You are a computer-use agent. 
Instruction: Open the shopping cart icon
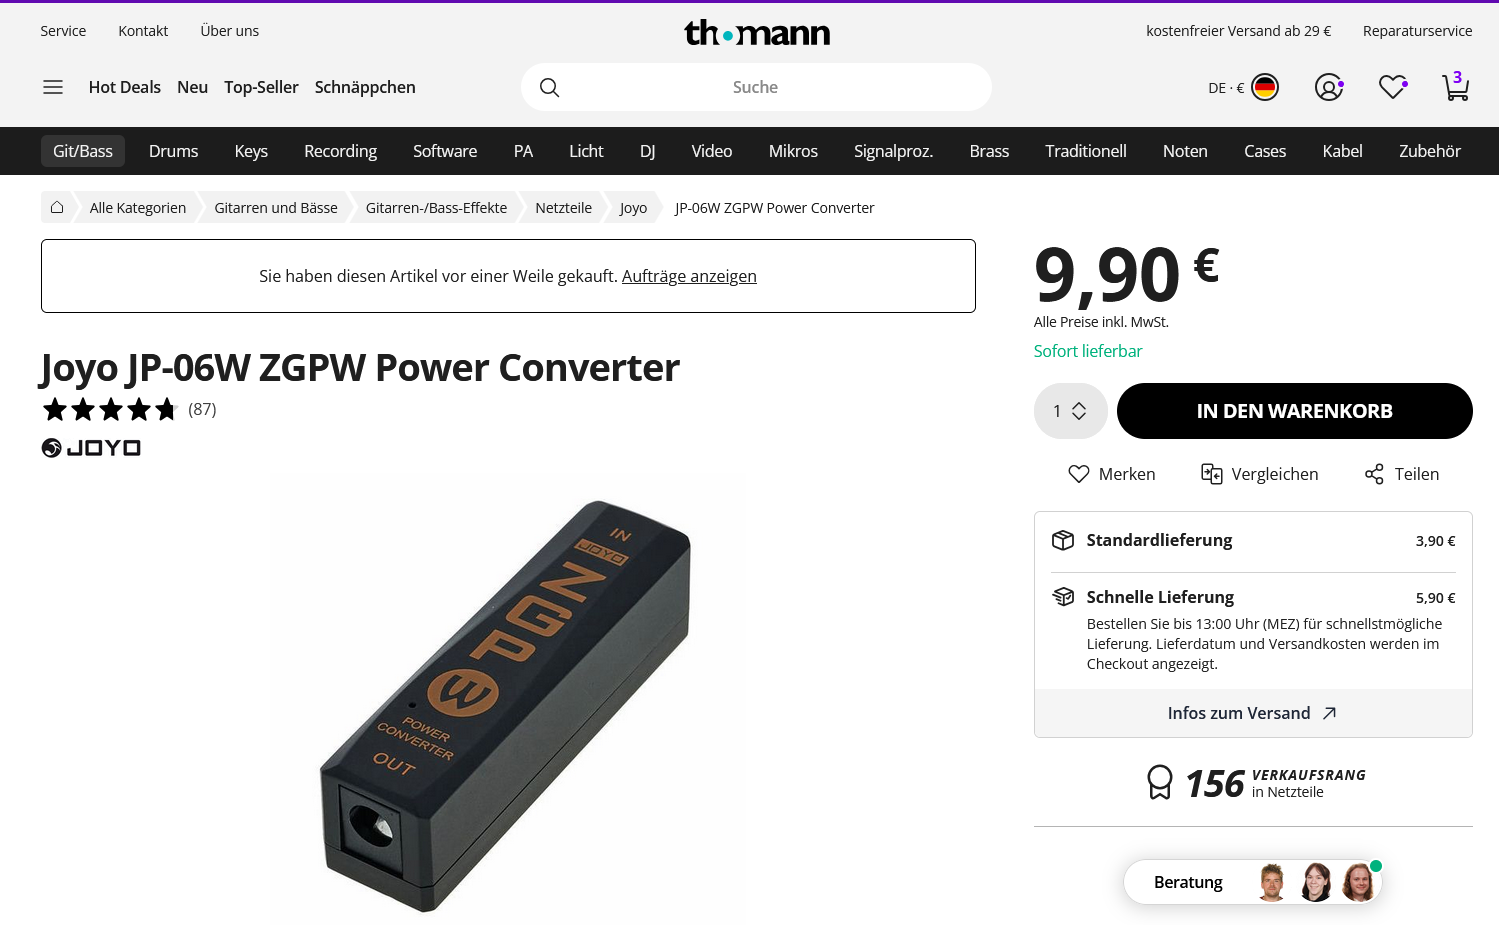point(1456,87)
